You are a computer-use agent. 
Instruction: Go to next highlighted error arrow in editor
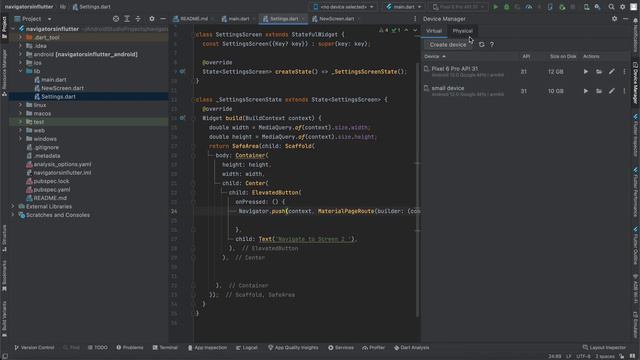point(415,30)
